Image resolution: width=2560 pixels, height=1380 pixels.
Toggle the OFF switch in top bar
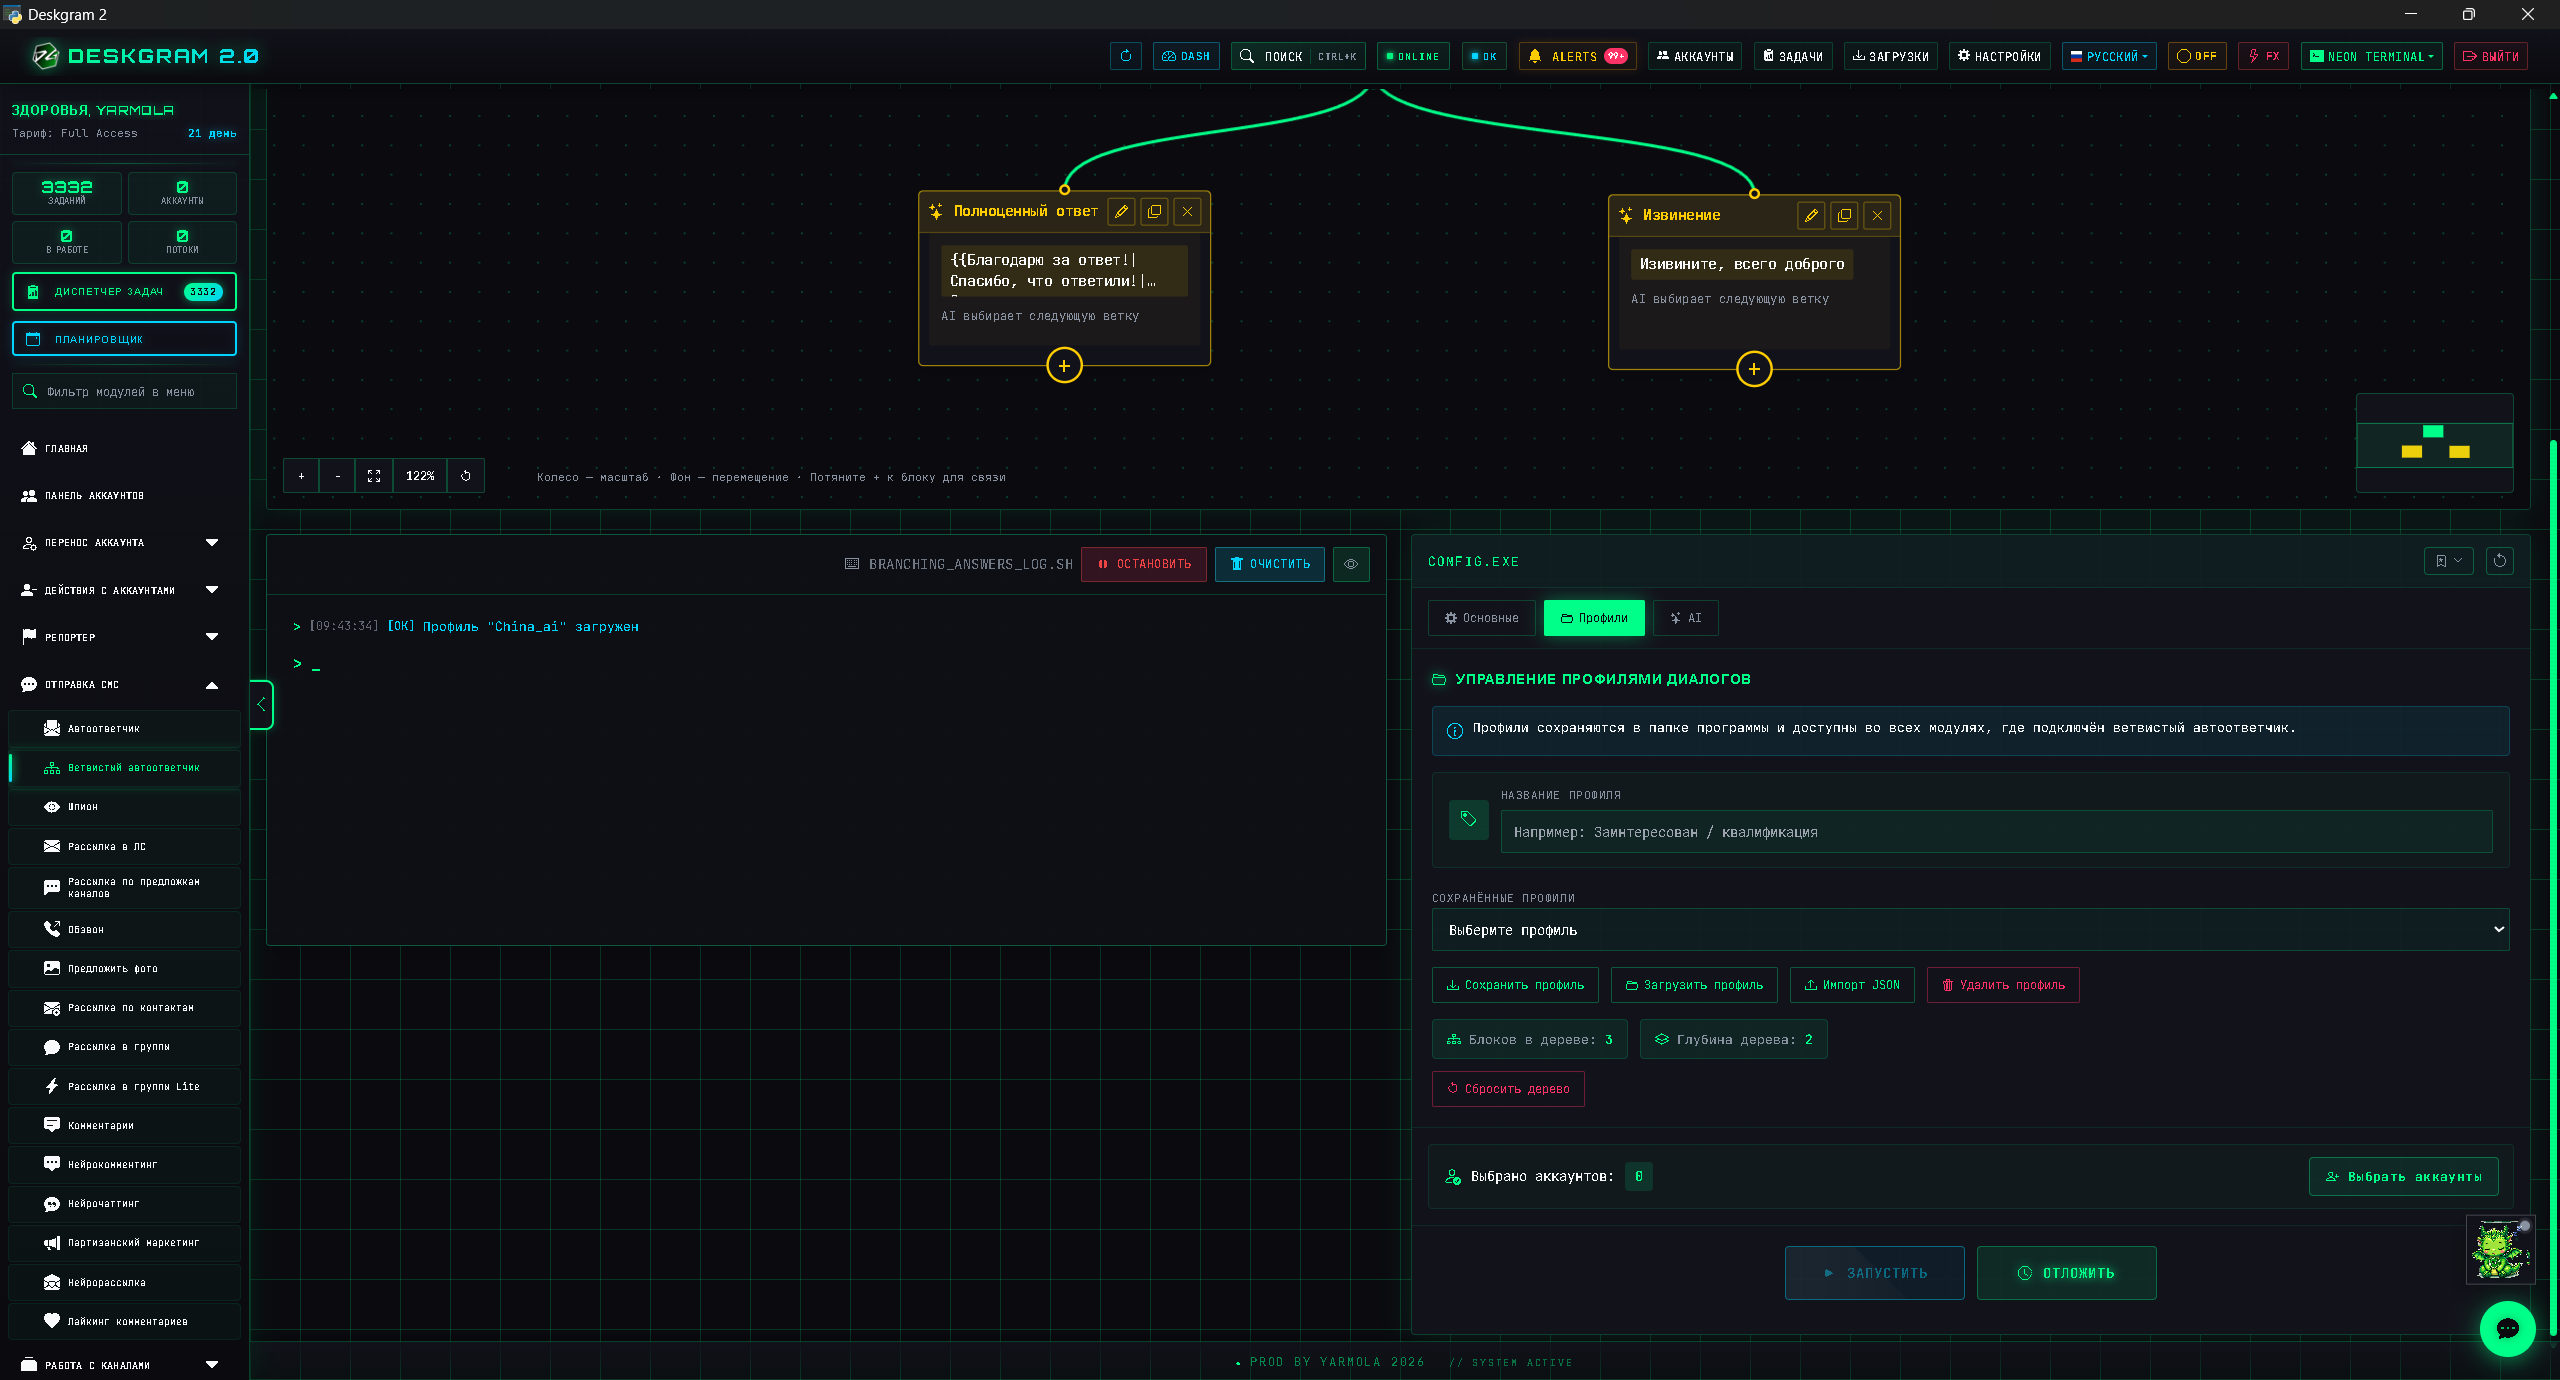click(2197, 56)
